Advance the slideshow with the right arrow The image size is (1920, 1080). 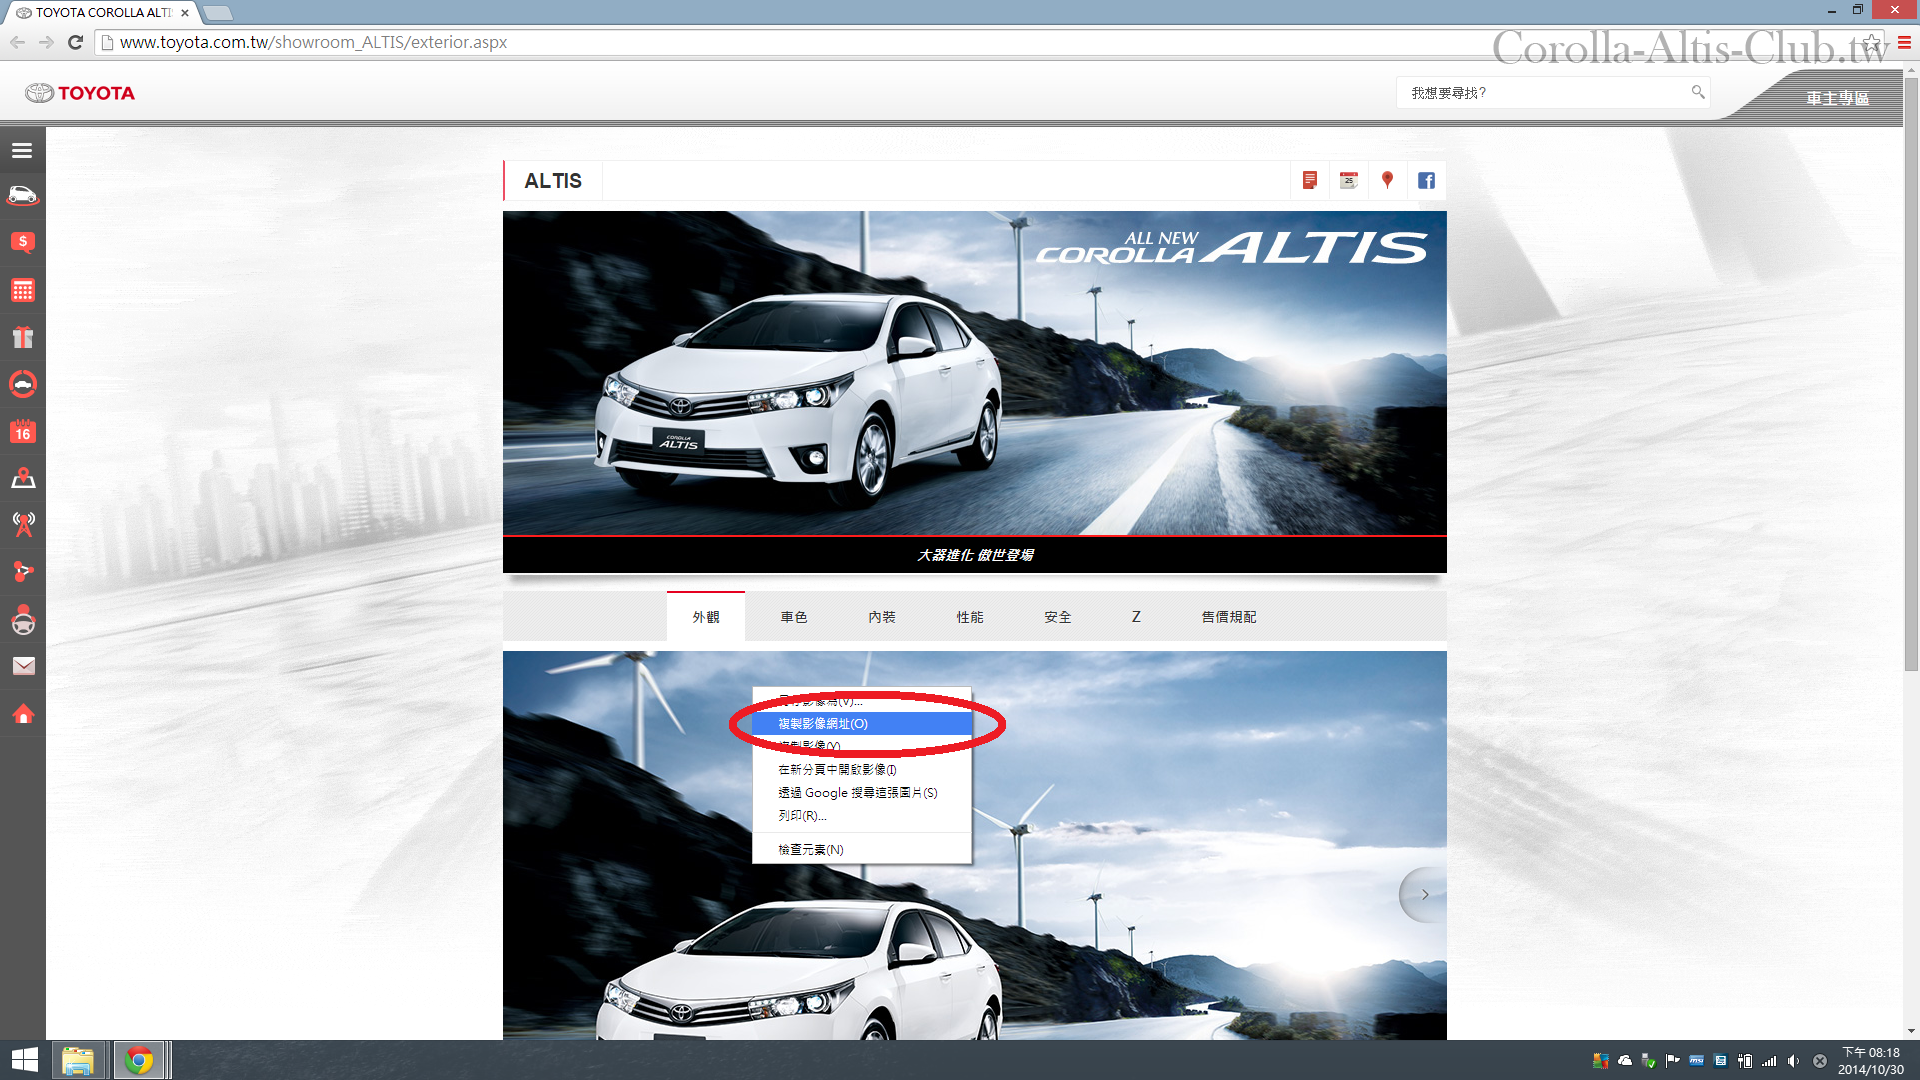(1424, 894)
